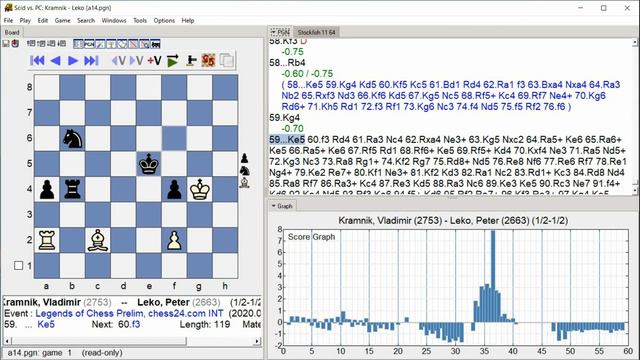Click the Legends of Chess Prelim event link
Screen dimensions: 640x360
tap(129, 313)
